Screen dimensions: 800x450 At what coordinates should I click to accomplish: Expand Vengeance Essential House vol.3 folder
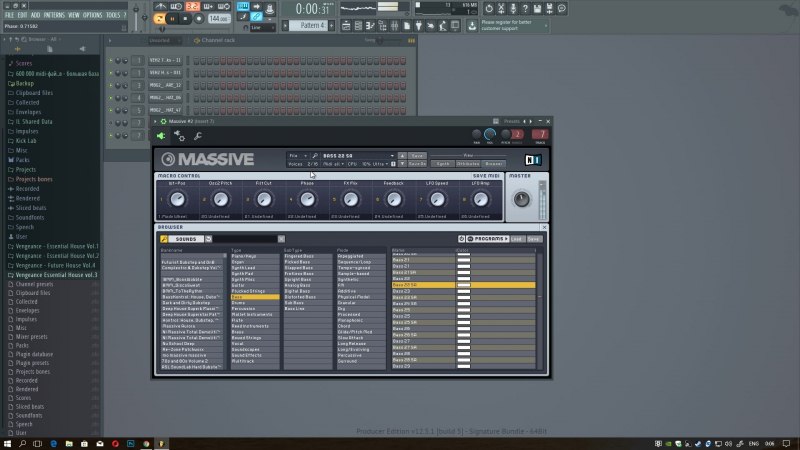point(56,275)
